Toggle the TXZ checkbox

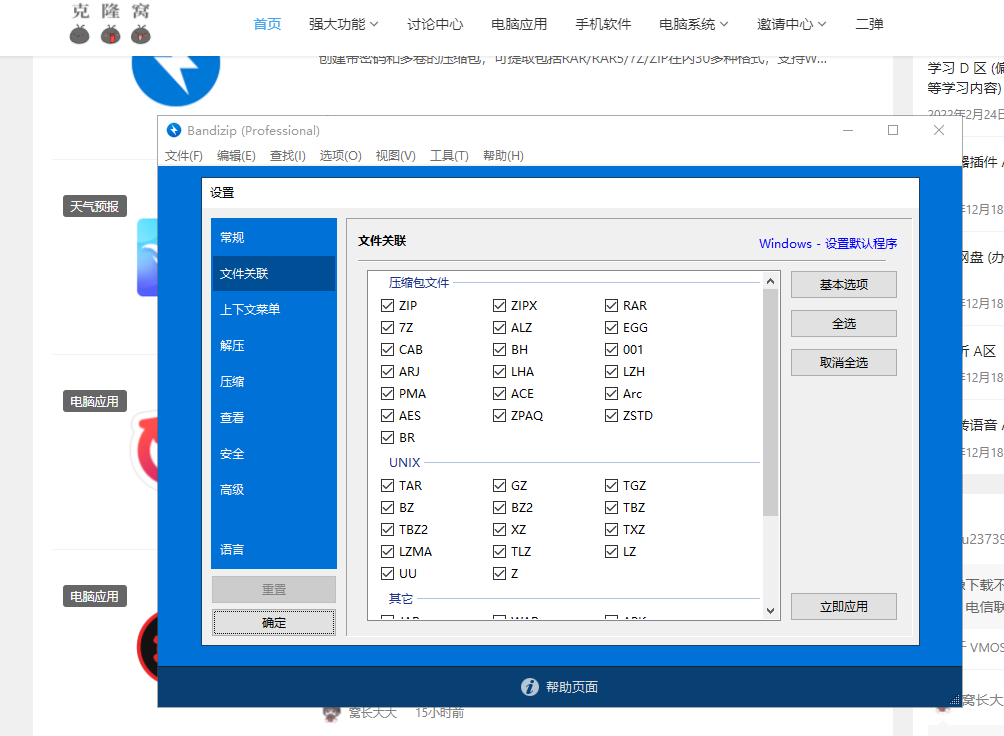[611, 530]
